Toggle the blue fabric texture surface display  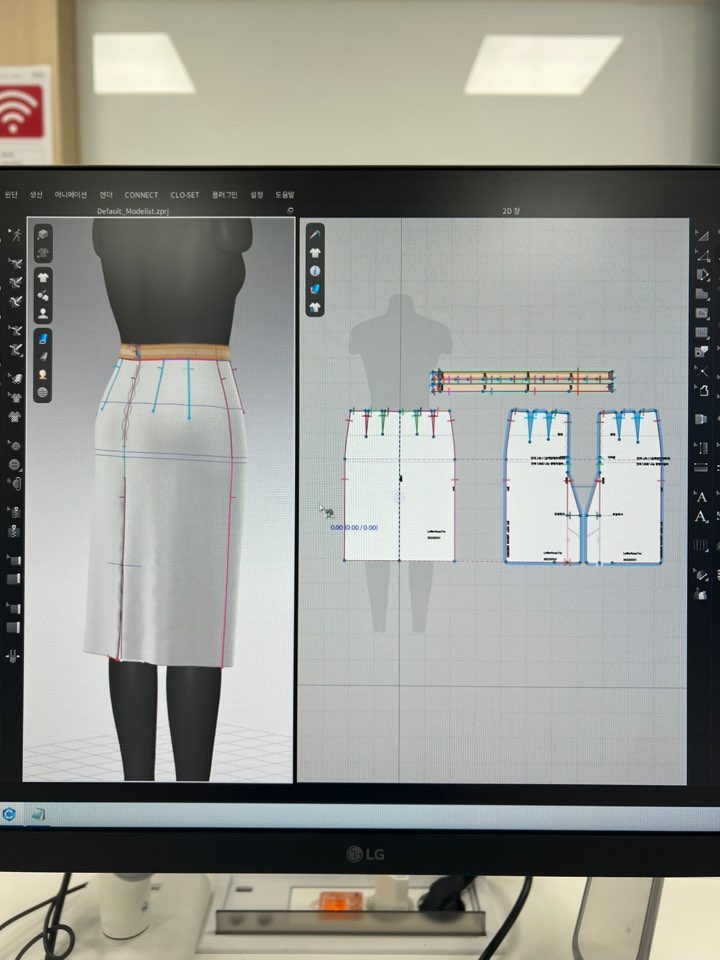click(x=44, y=338)
